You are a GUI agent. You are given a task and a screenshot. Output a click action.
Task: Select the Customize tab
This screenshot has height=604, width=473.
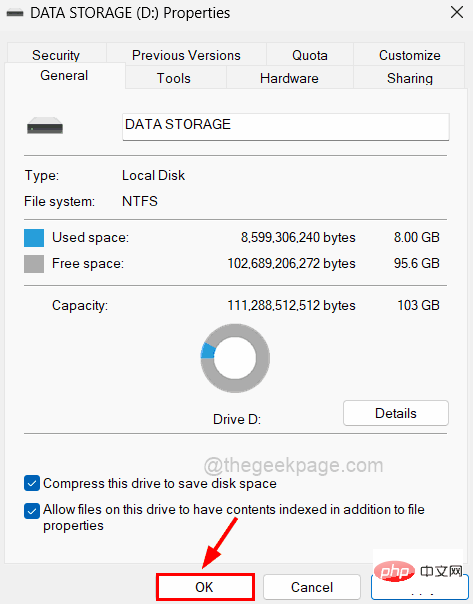coord(409,55)
